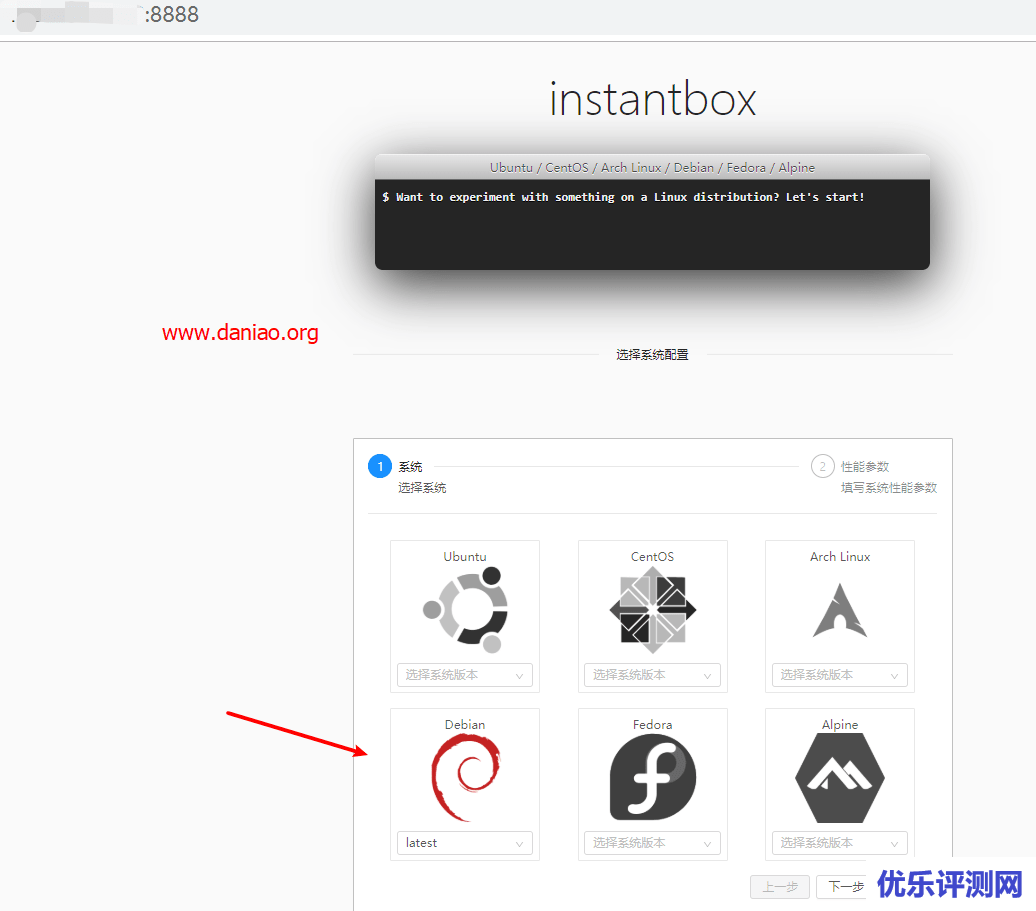Open Alpine version dropdown

pos(840,843)
